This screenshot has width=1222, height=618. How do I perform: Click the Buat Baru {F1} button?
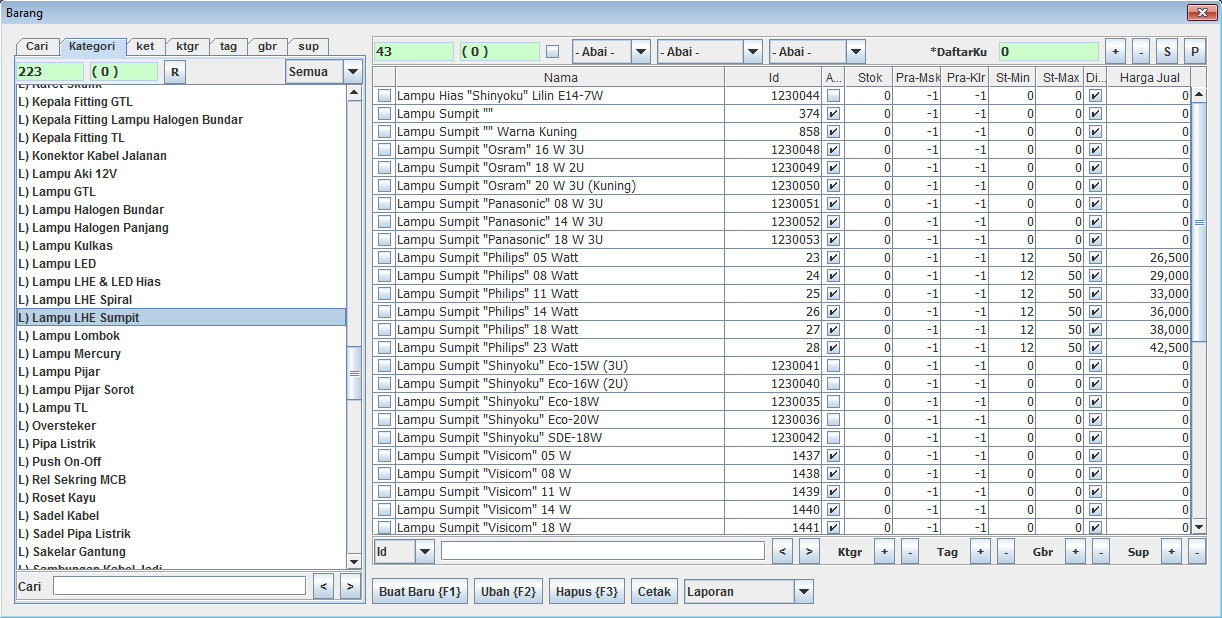pos(420,592)
